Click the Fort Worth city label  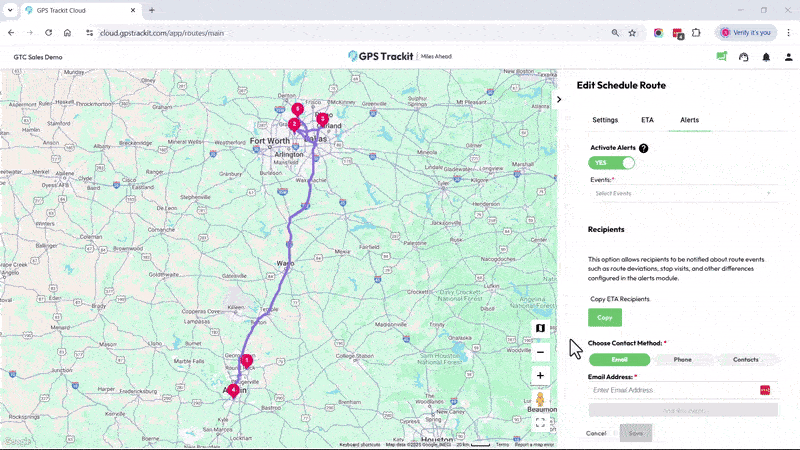269,141
